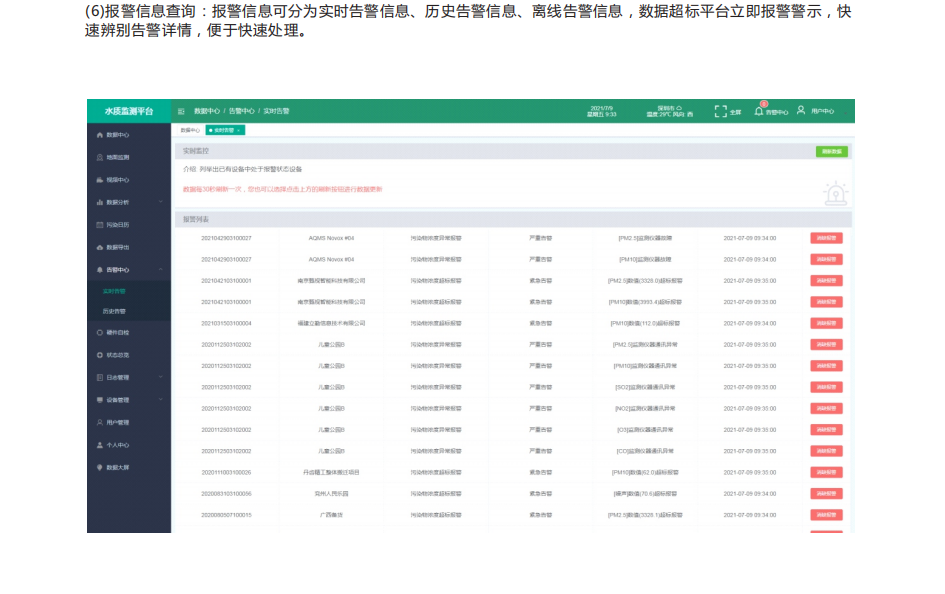Viewport: 945px width, 594px height.
Task: Clear alarm for [NO2]监测仪器通讯异常 row
Action: [826, 408]
